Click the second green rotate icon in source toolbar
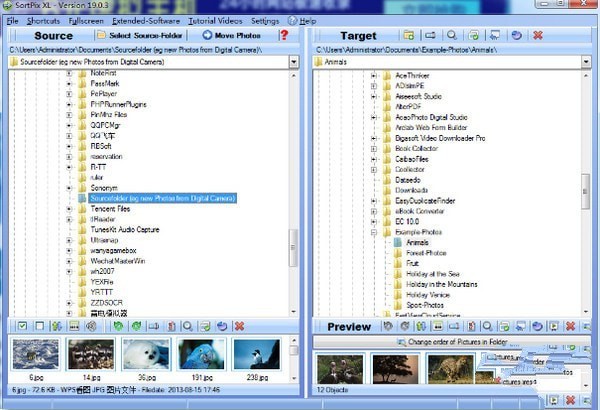The image size is (600, 410). tap(136, 326)
